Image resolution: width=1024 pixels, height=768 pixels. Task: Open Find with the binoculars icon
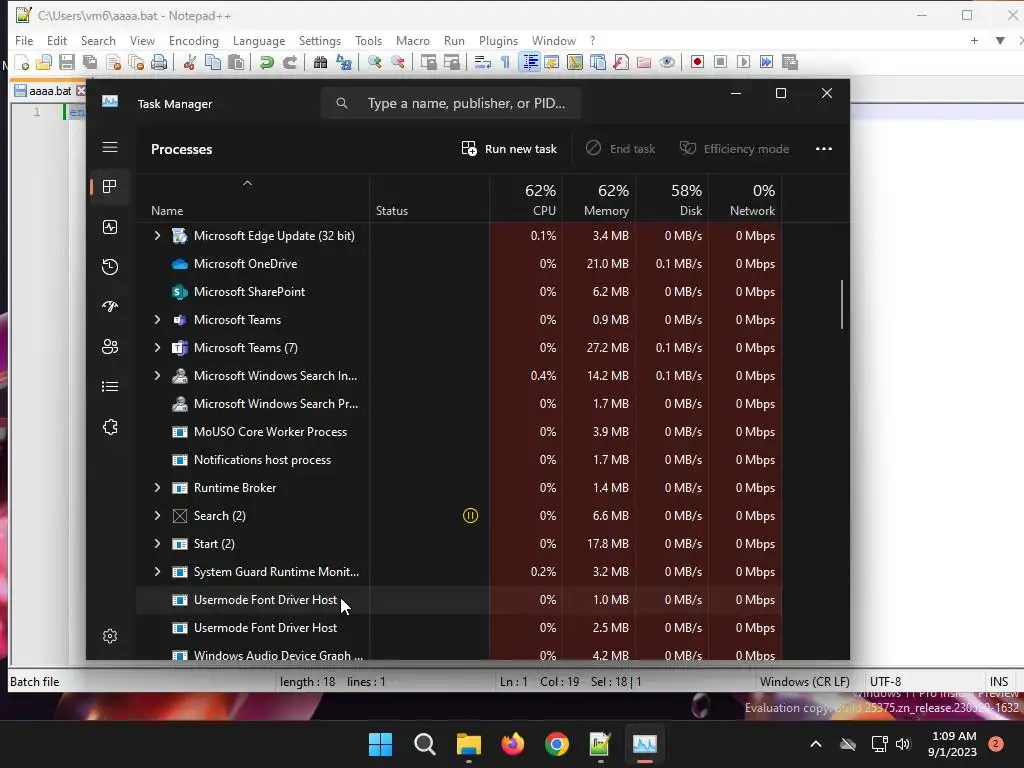pyautogui.click(x=320, y=62)
